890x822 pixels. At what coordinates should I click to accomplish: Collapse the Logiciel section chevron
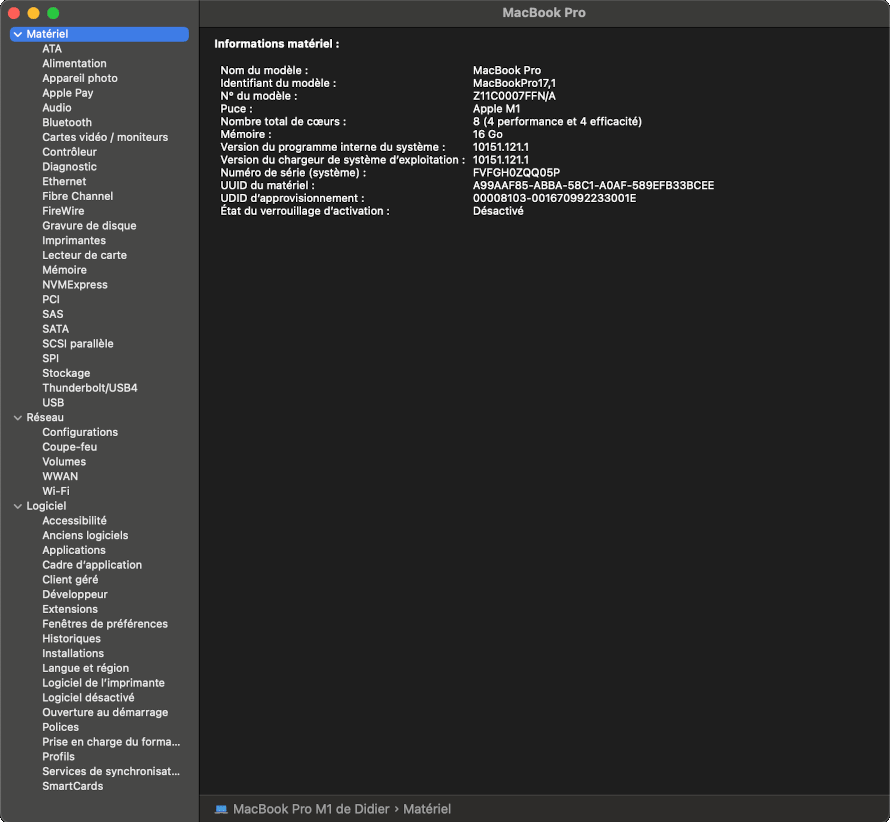click(x=17, y=506)
